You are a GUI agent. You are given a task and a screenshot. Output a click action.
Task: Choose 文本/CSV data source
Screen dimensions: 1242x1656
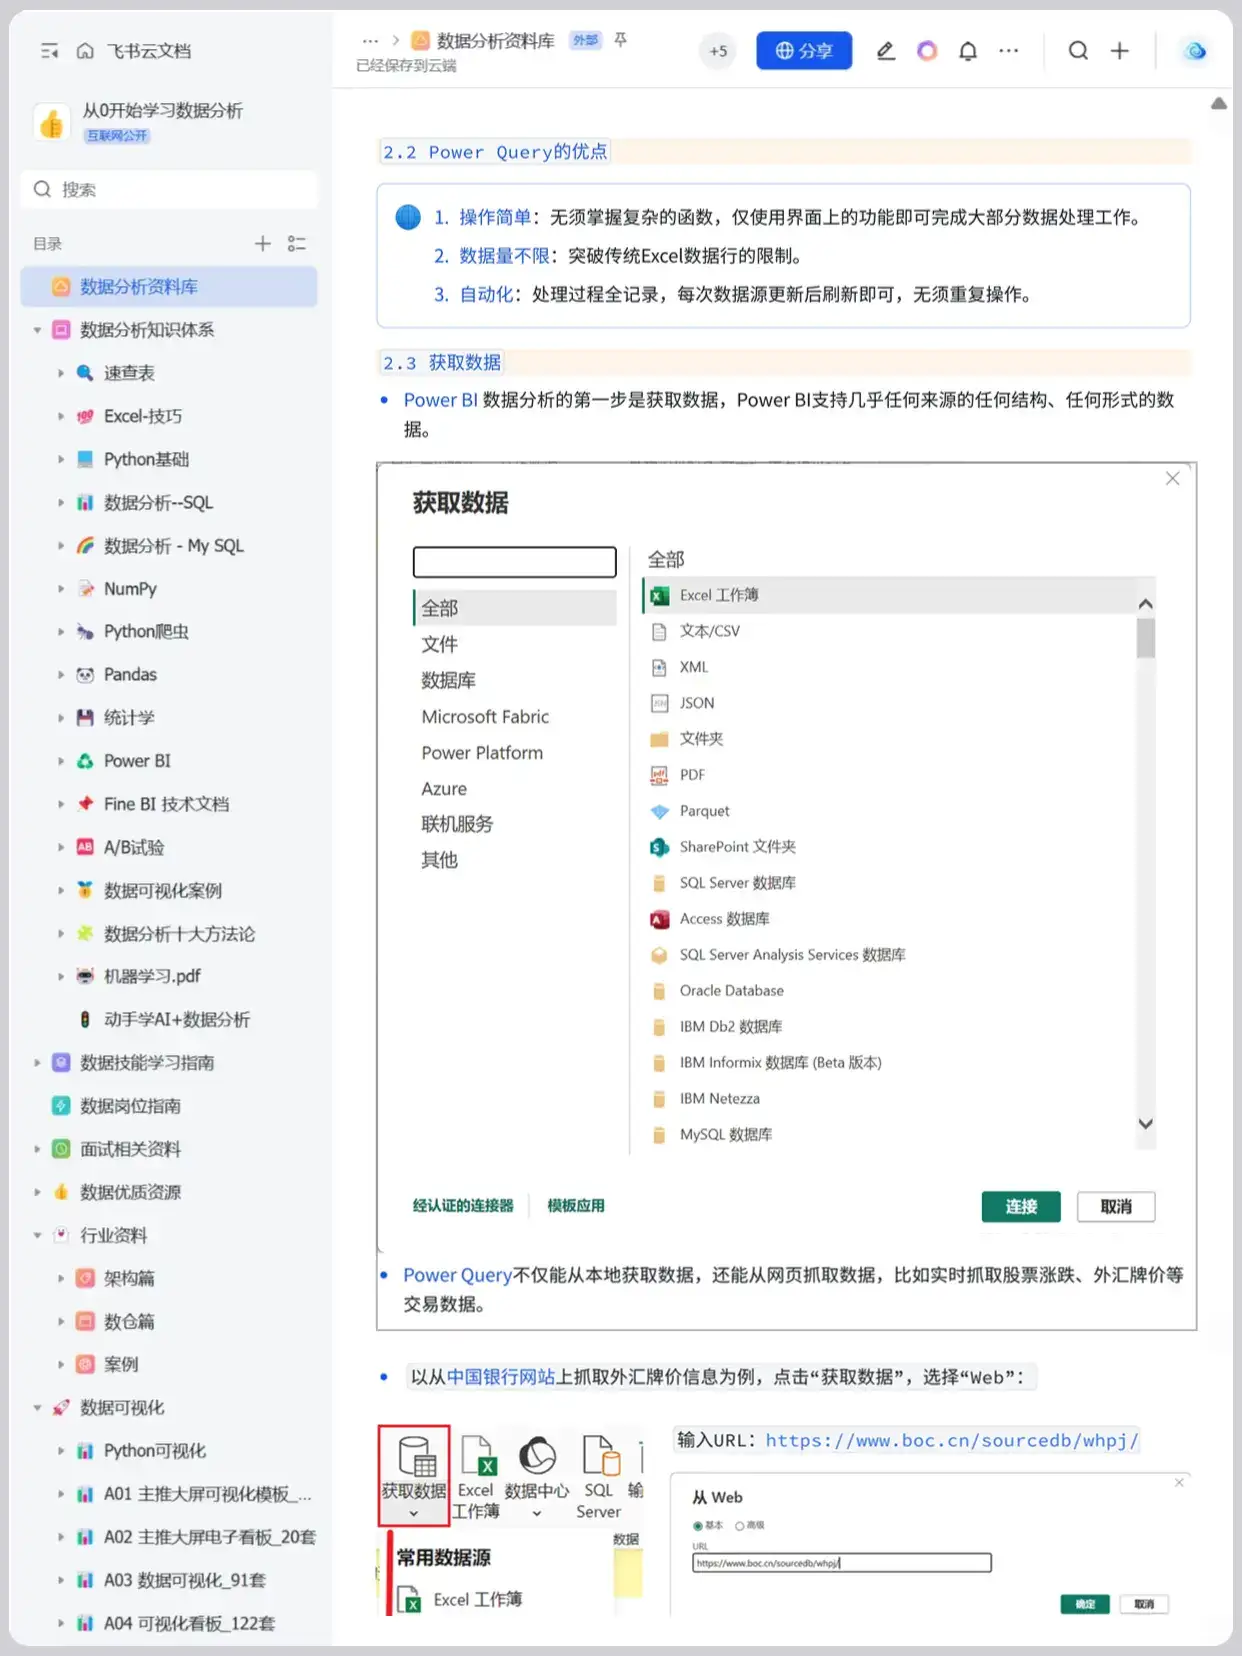[710, 631]
